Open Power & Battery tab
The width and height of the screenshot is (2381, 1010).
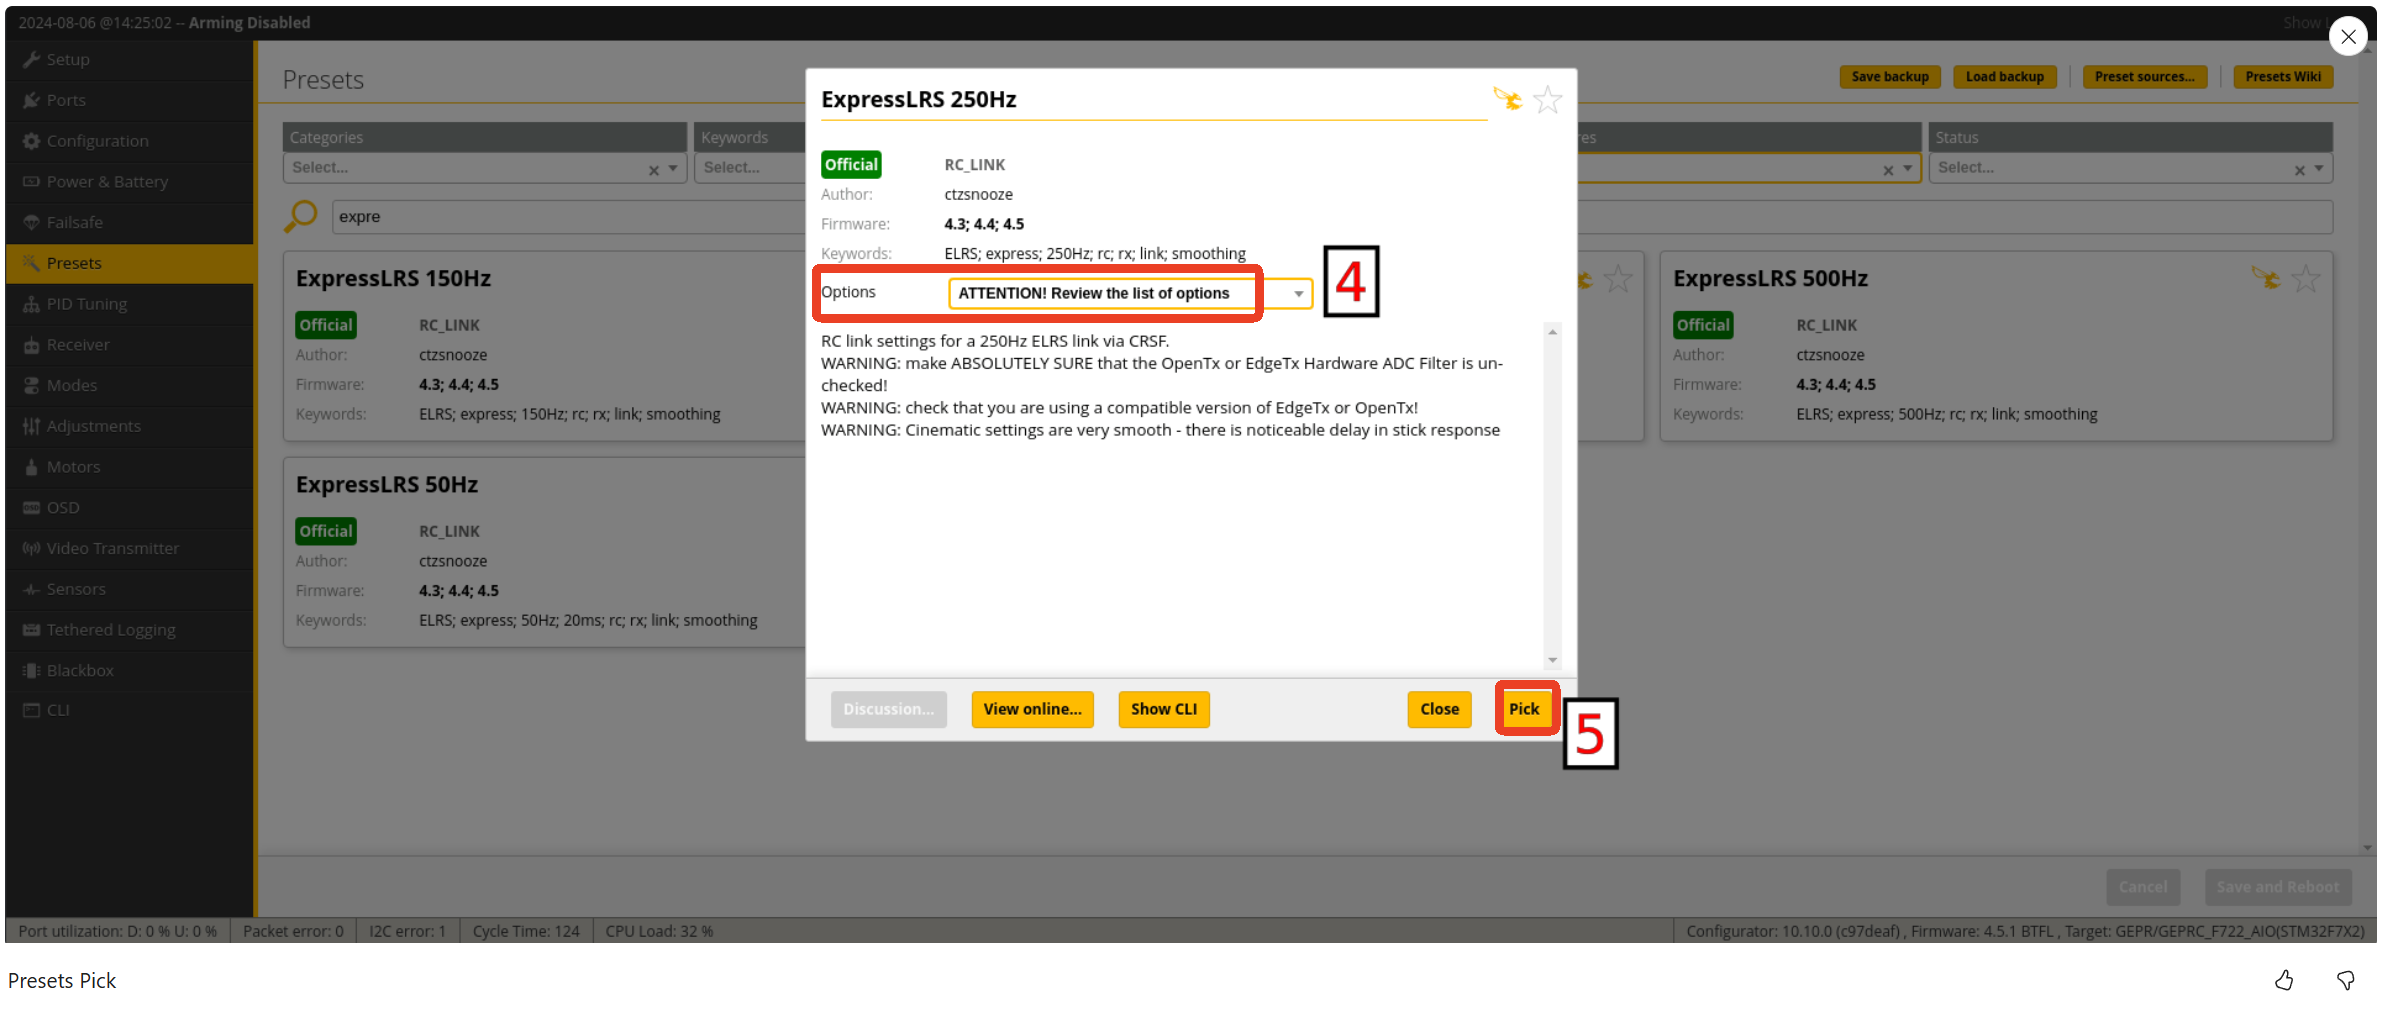point(130,182)
